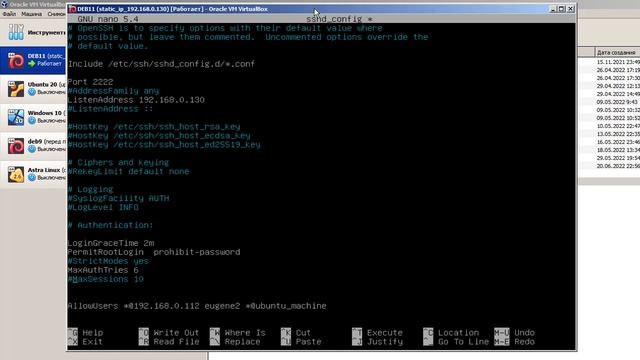
Task: Click the '# Ciphers and keying' comment line
Action: 118,162
